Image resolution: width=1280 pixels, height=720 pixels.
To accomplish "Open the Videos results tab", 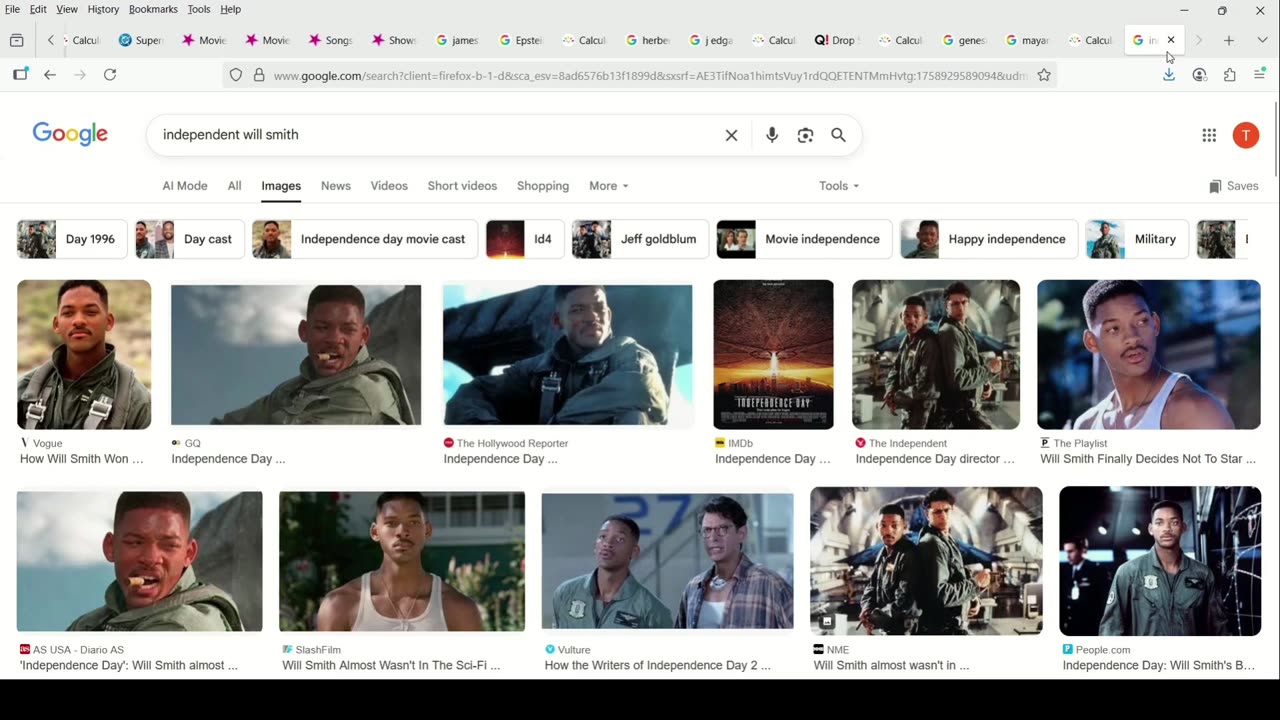I will (389, 186).
